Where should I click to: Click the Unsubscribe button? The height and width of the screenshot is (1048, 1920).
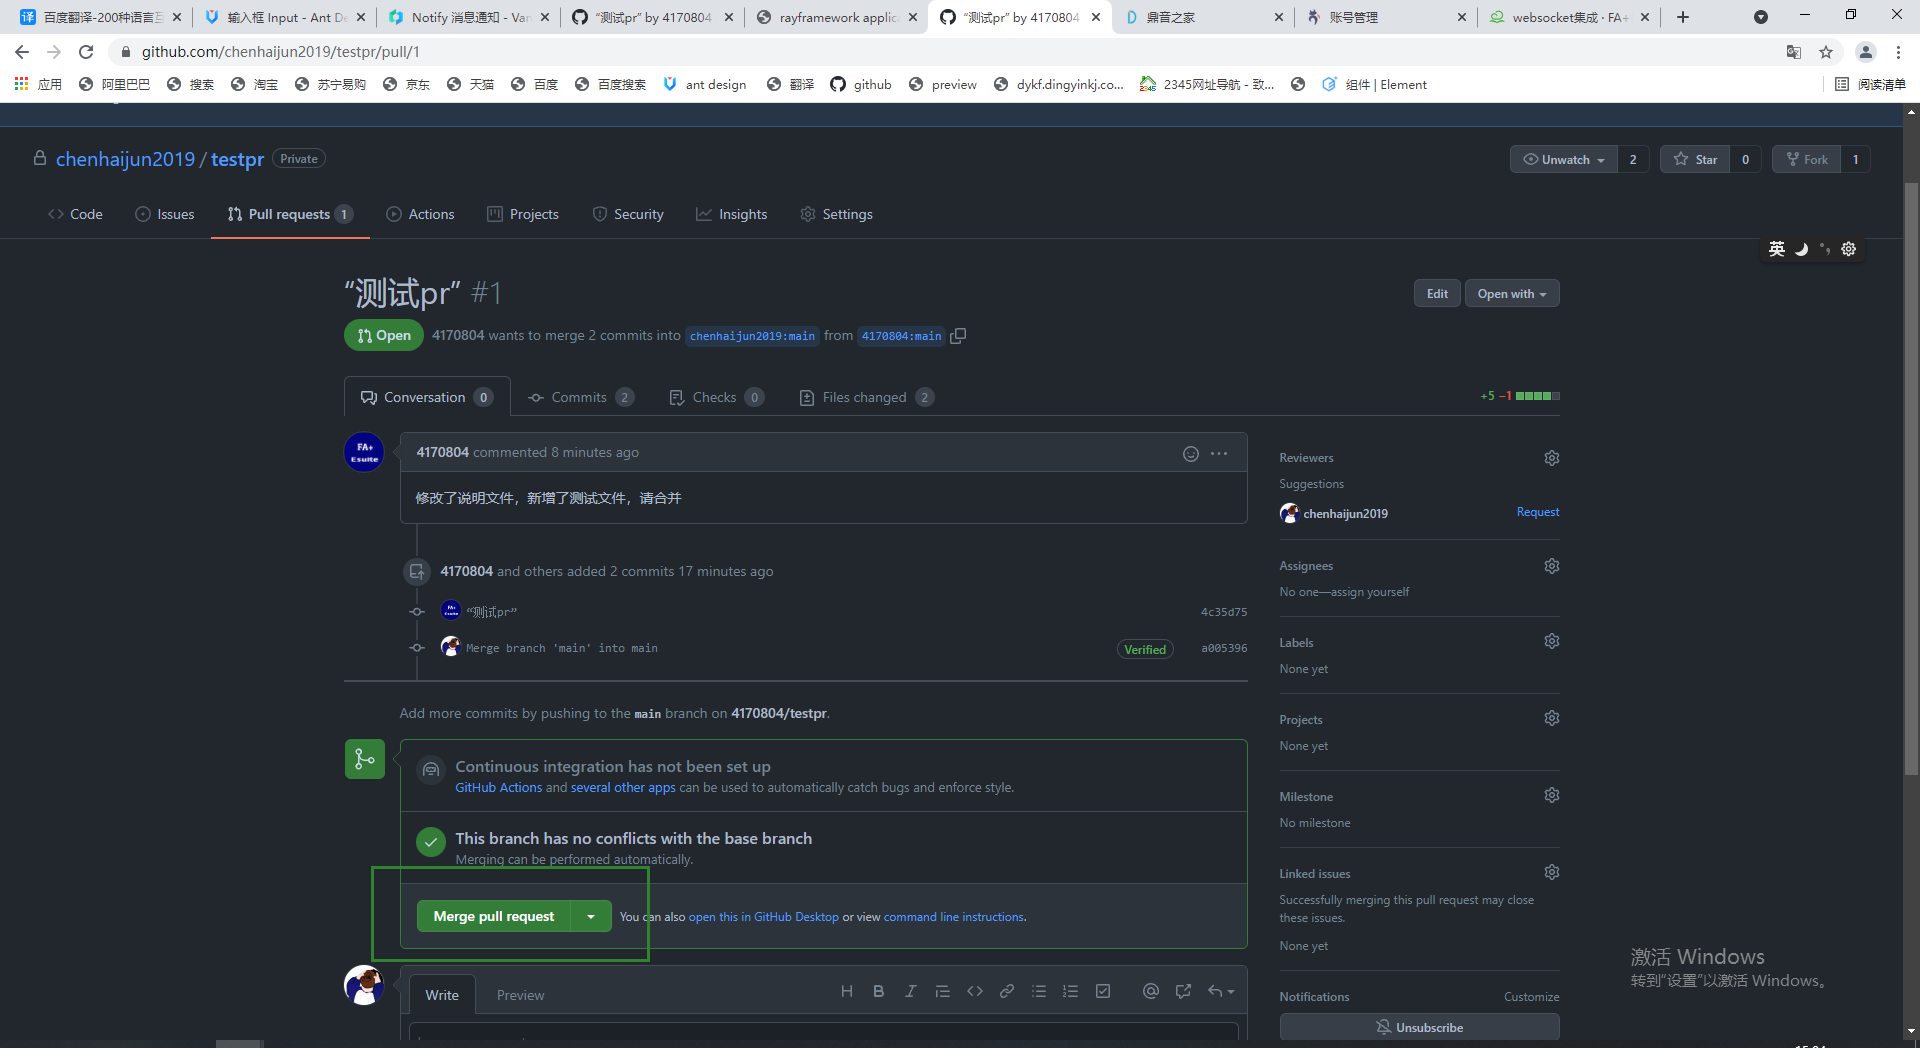1419,1027
